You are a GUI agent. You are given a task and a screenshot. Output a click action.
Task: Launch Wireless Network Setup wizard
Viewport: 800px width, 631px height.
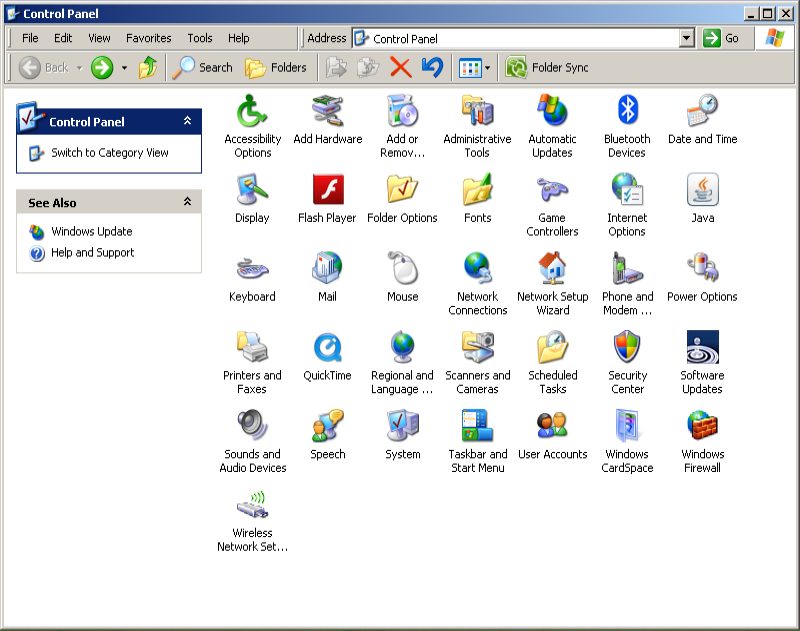[x=253, y=520]
